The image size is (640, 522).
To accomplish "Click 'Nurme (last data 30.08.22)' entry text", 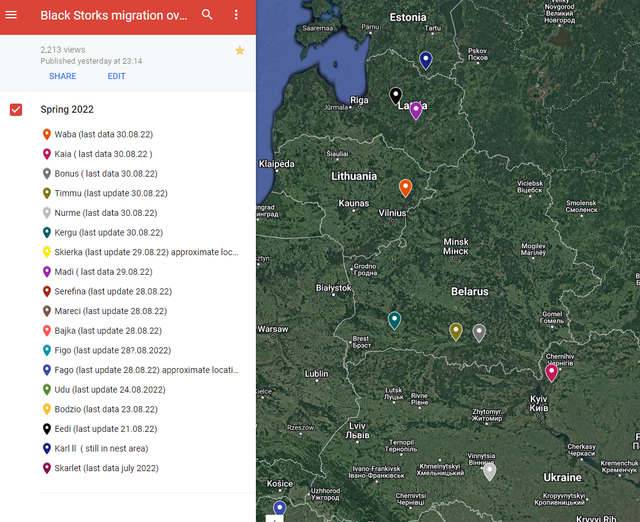I will [x=106, y=213].
